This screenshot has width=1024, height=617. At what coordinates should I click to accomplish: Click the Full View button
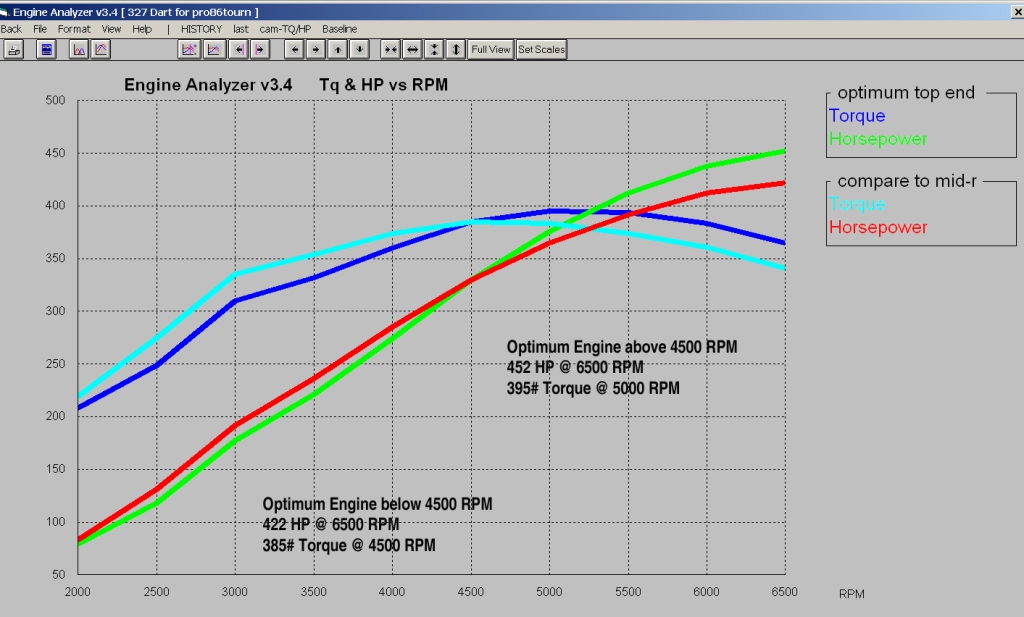coord(490,50)
